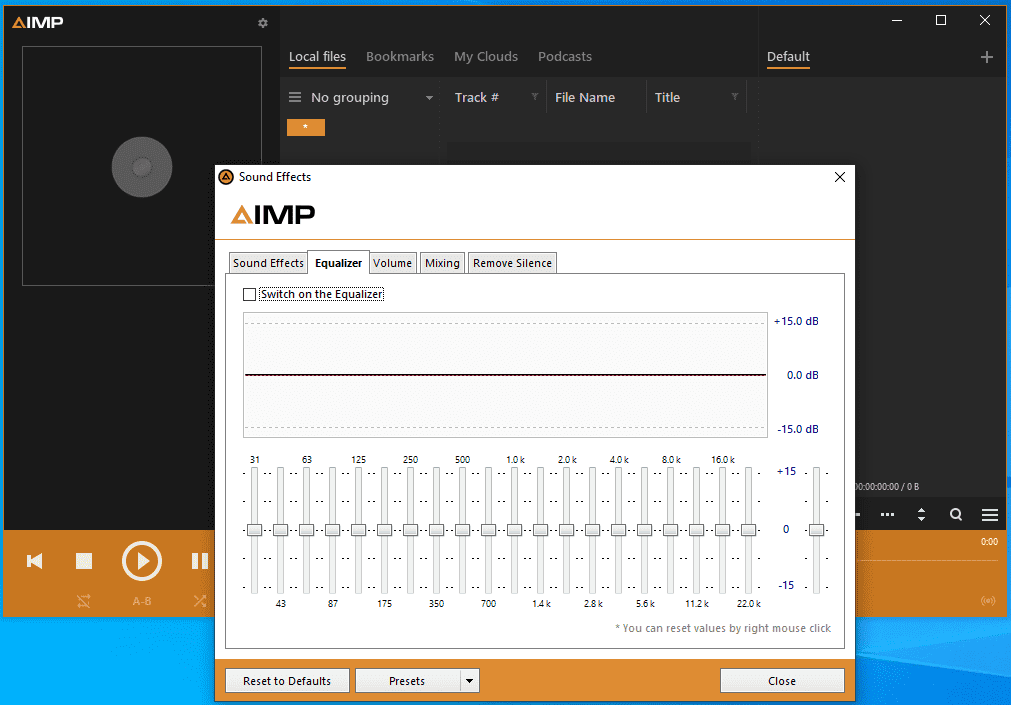Open the Title column filter icon
Viewport: 1011px width, 705px height.
click(x=734, y=97)
